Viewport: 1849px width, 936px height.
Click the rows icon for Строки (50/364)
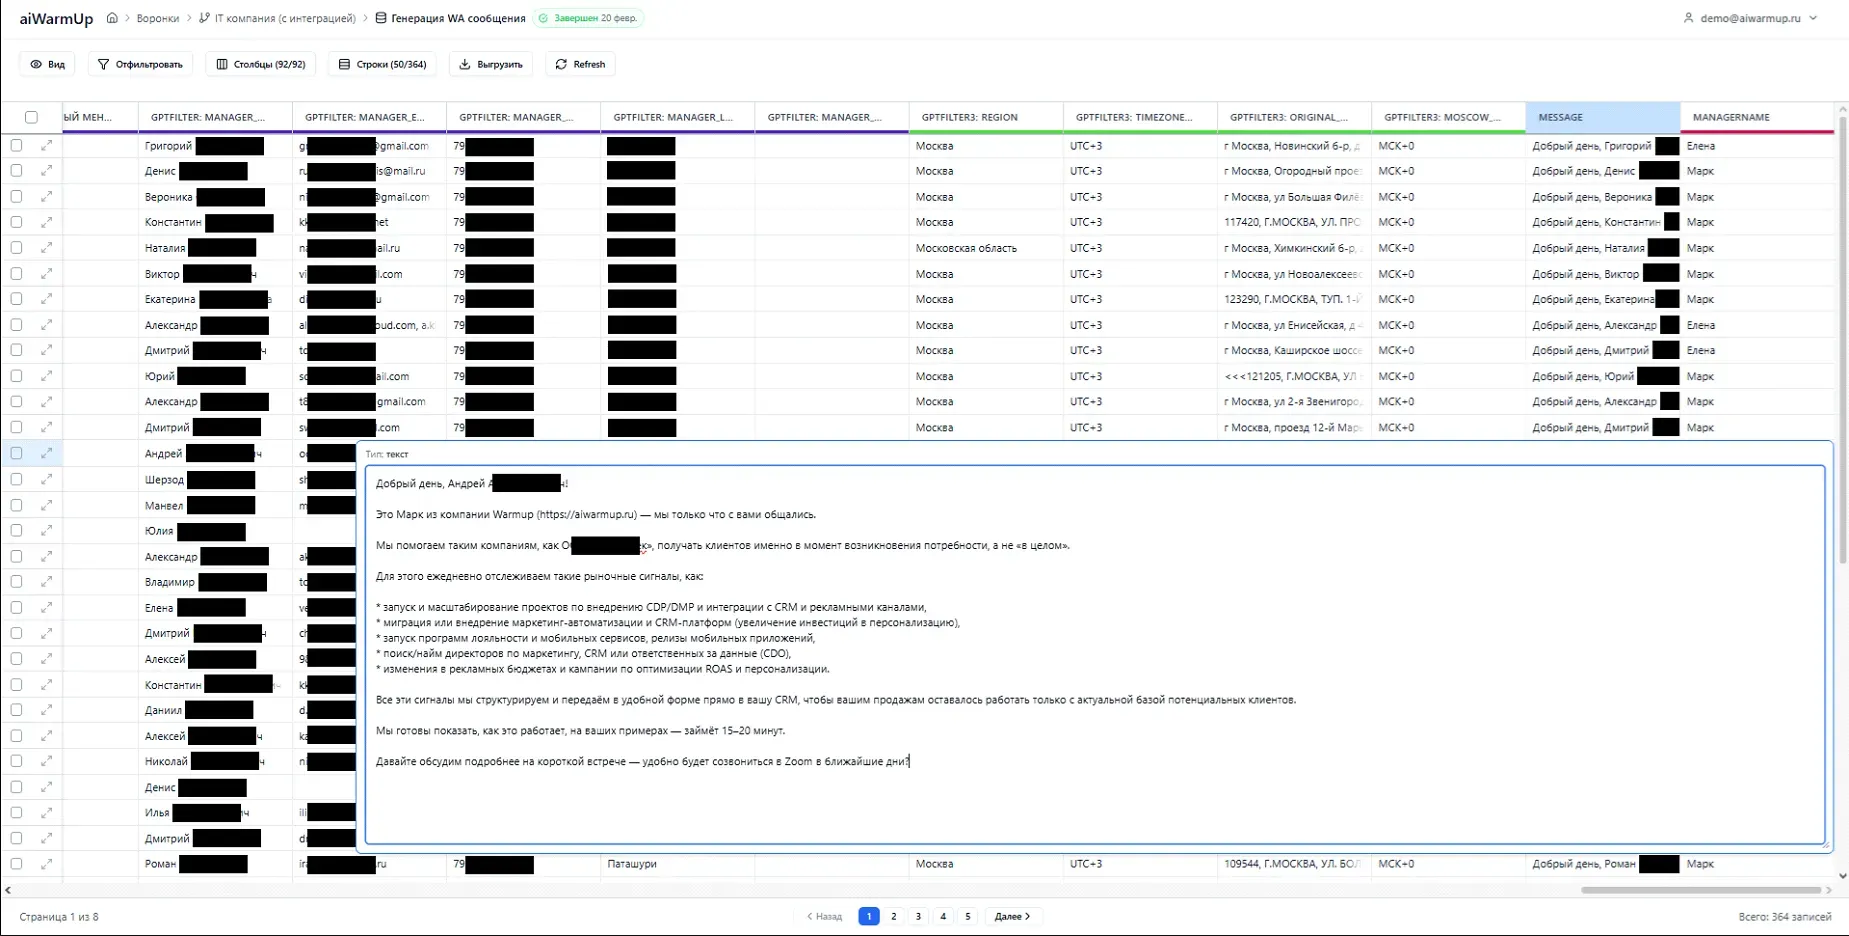pos(344,64)
